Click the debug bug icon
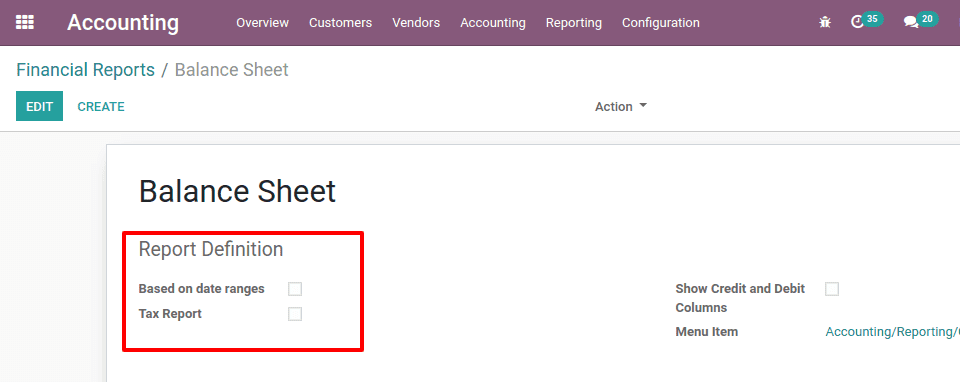Image resolution: width=960 pixels, height=382 pixels. click(825, 23)
